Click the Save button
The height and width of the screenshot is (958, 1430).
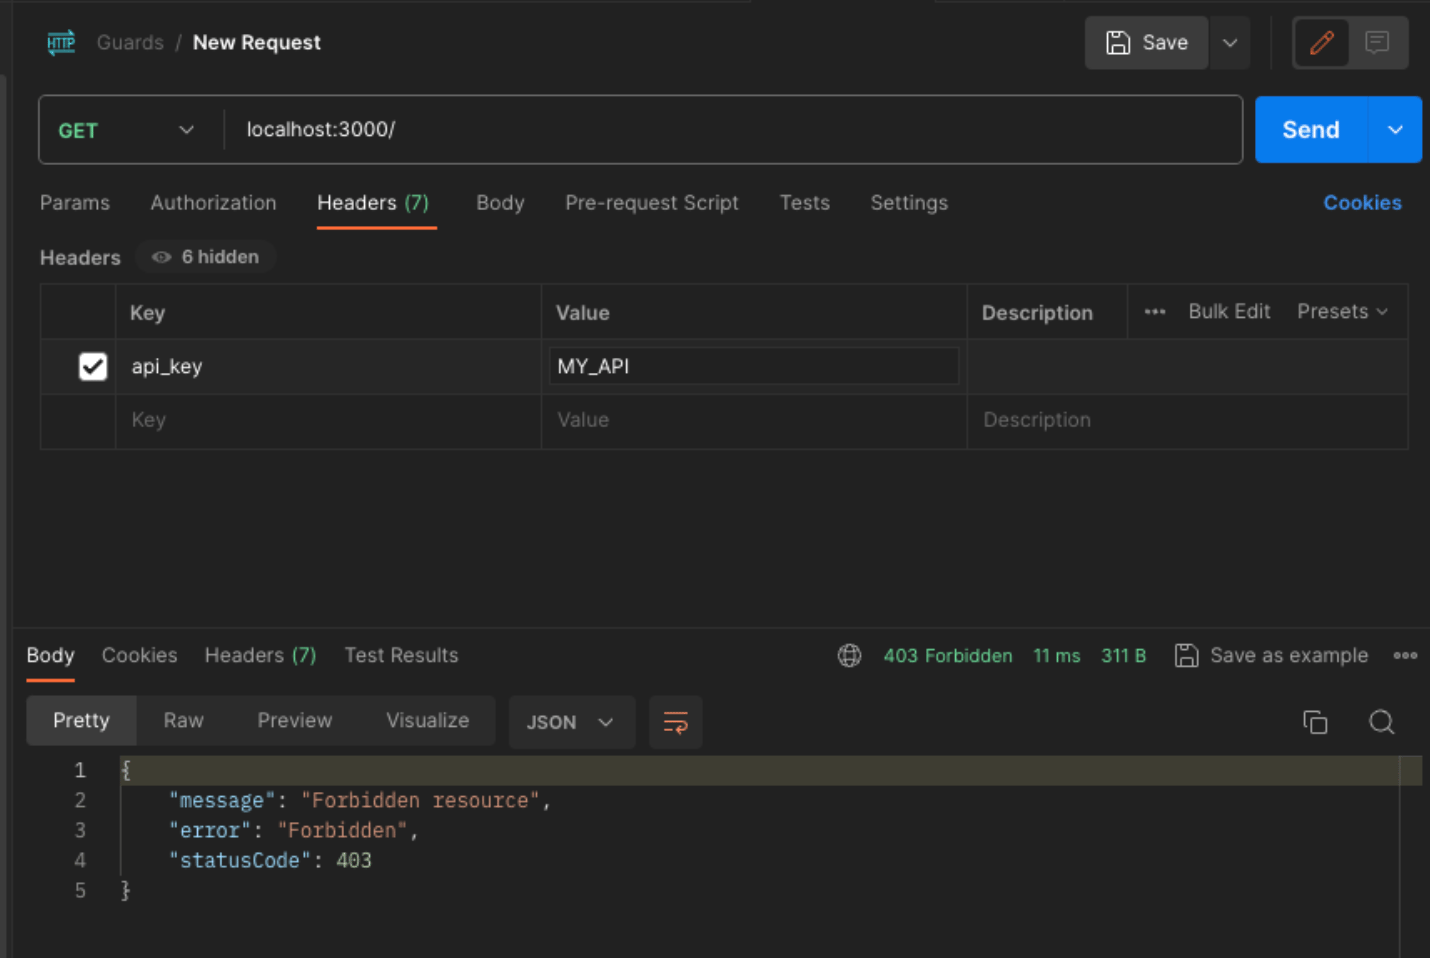tap(1147, 43)
